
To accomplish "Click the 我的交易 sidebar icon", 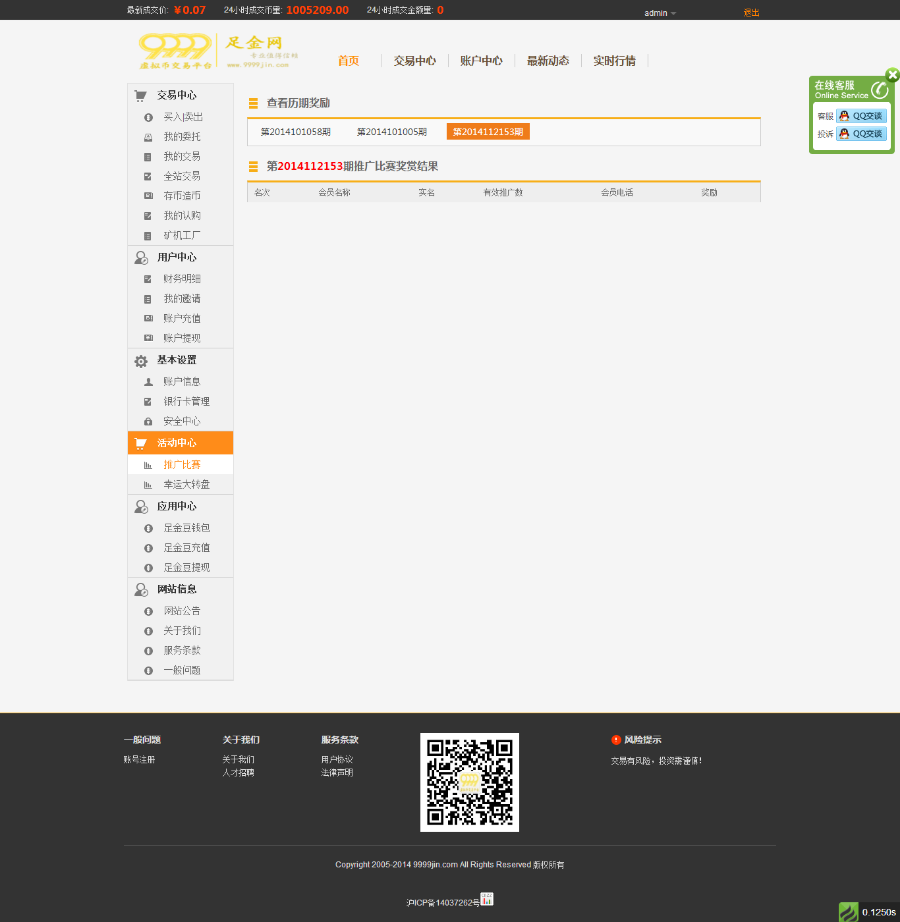I will point(148,157).
